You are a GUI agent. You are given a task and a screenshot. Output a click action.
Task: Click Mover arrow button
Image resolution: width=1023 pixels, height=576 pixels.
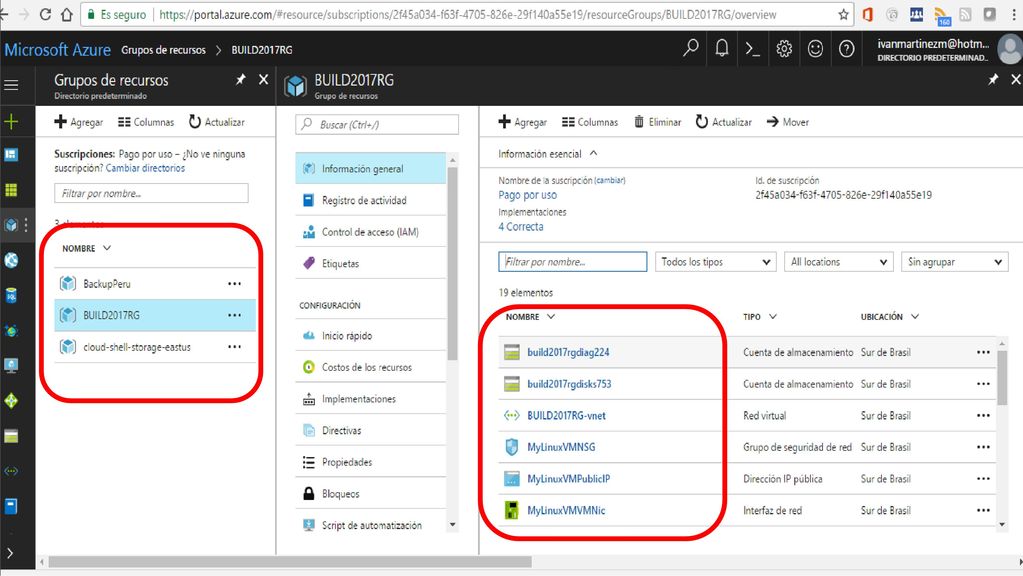tap(787, 122)
